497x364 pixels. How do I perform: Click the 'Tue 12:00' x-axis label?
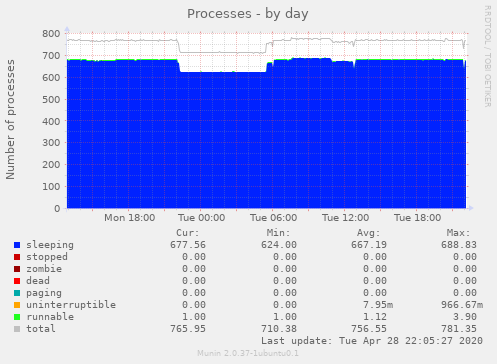[x=345, y=218]
